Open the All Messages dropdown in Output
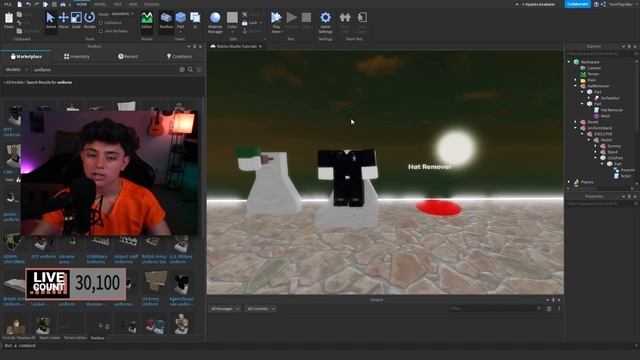Image resolution: width=640 pixels, height=360 pixels. click(x=225, y=309)
